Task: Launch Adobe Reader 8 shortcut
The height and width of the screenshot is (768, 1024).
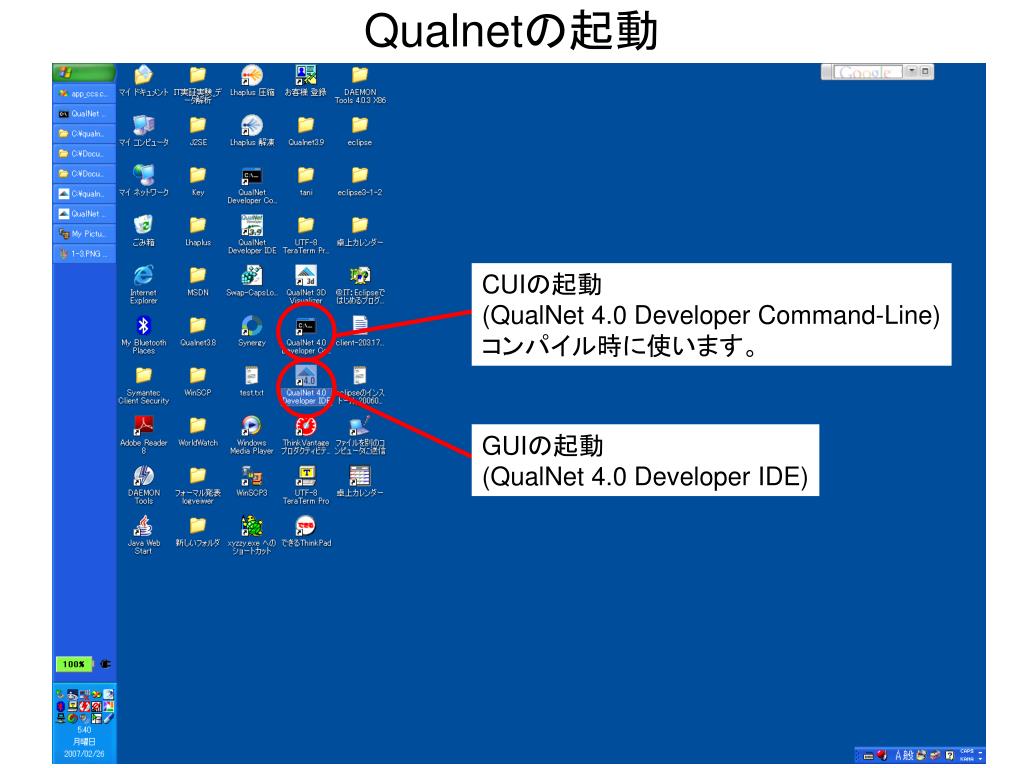Action: 144,435
